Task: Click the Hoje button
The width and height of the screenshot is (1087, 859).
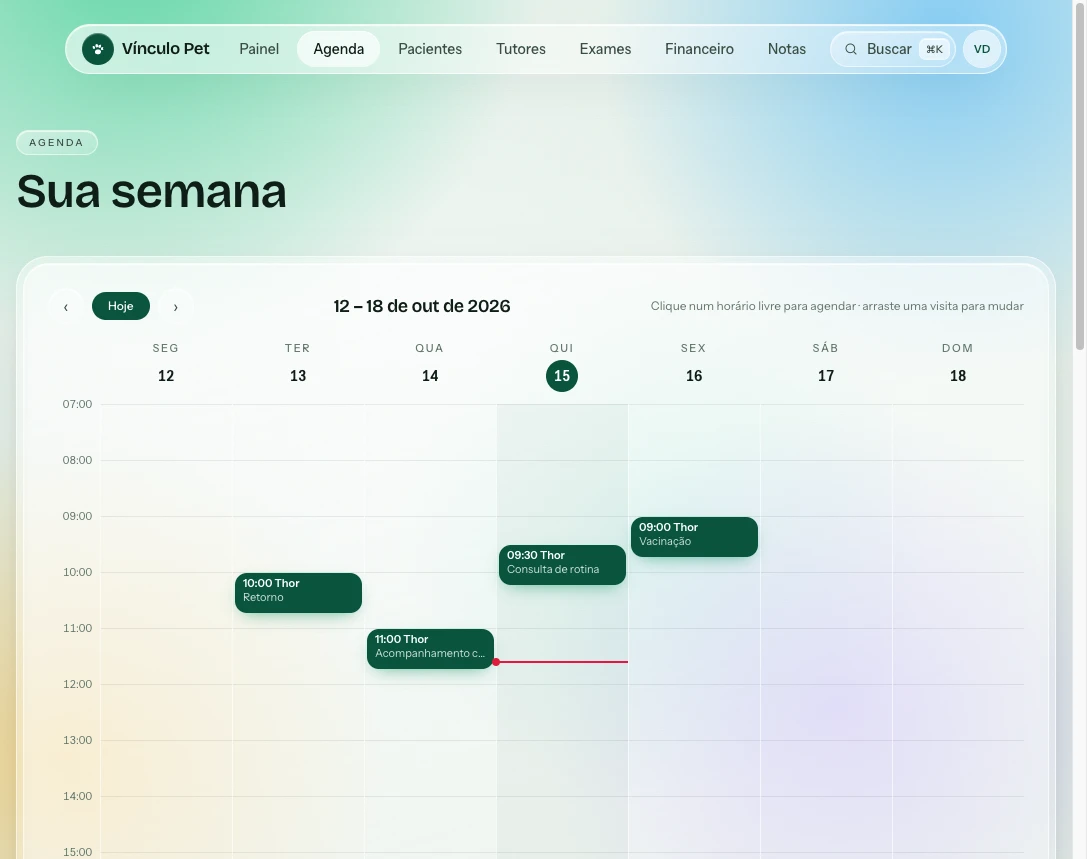Action: (x=121, y=306)
